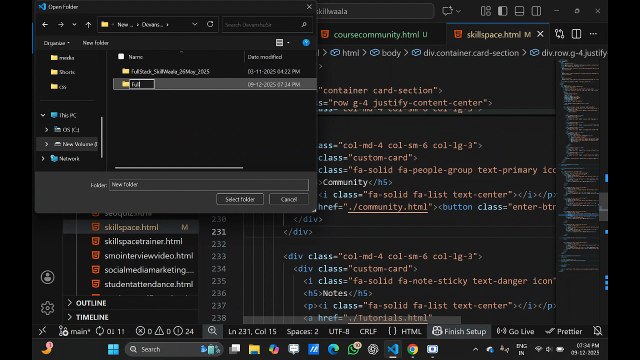
Task: Go back in Open Folder dialog
Action: click(45, 25)
